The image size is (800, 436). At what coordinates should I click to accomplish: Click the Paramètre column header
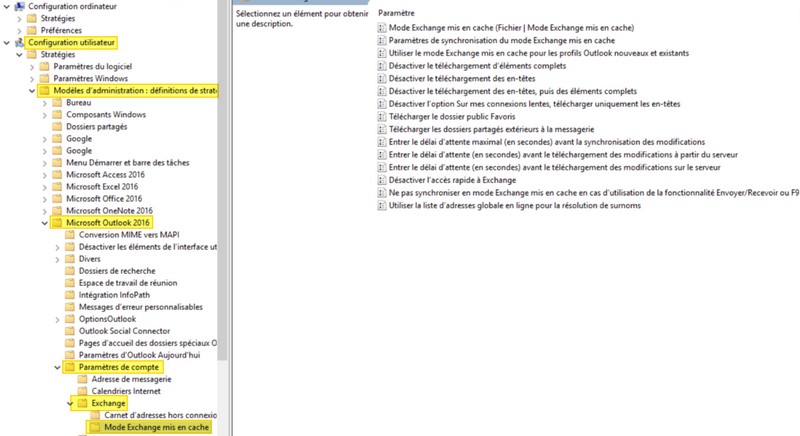(x=396, y=13)
